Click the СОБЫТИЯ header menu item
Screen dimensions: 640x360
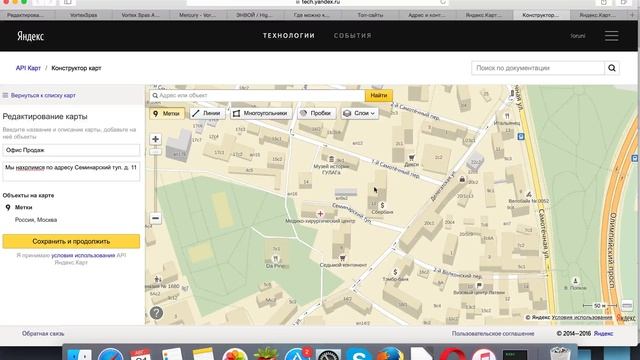[x=353, y=36]
